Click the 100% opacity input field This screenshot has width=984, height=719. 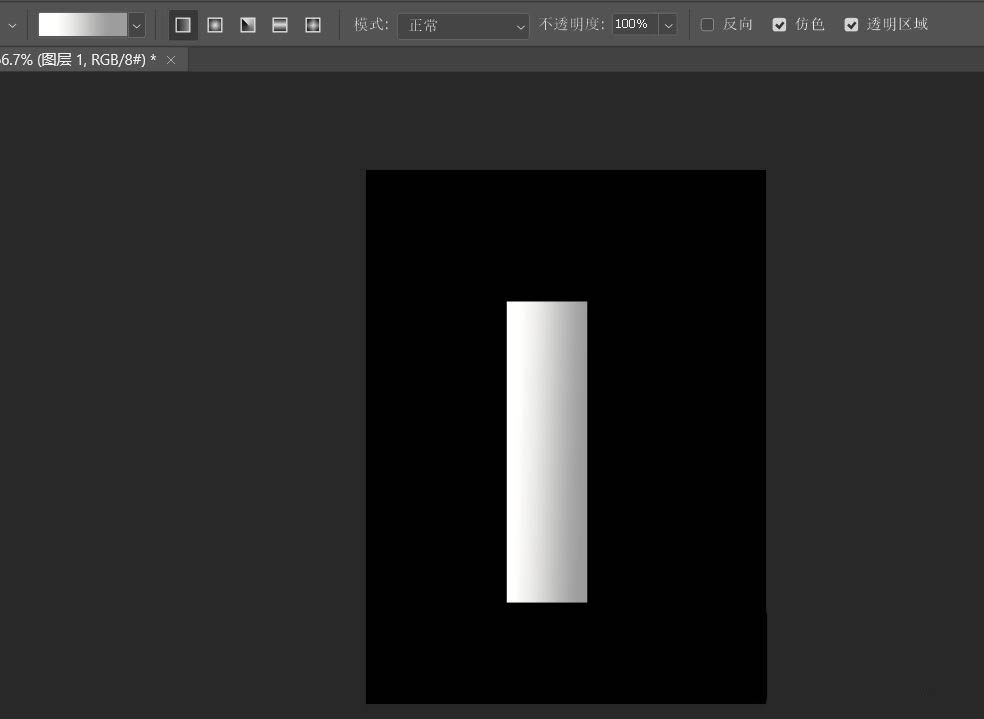631,24
